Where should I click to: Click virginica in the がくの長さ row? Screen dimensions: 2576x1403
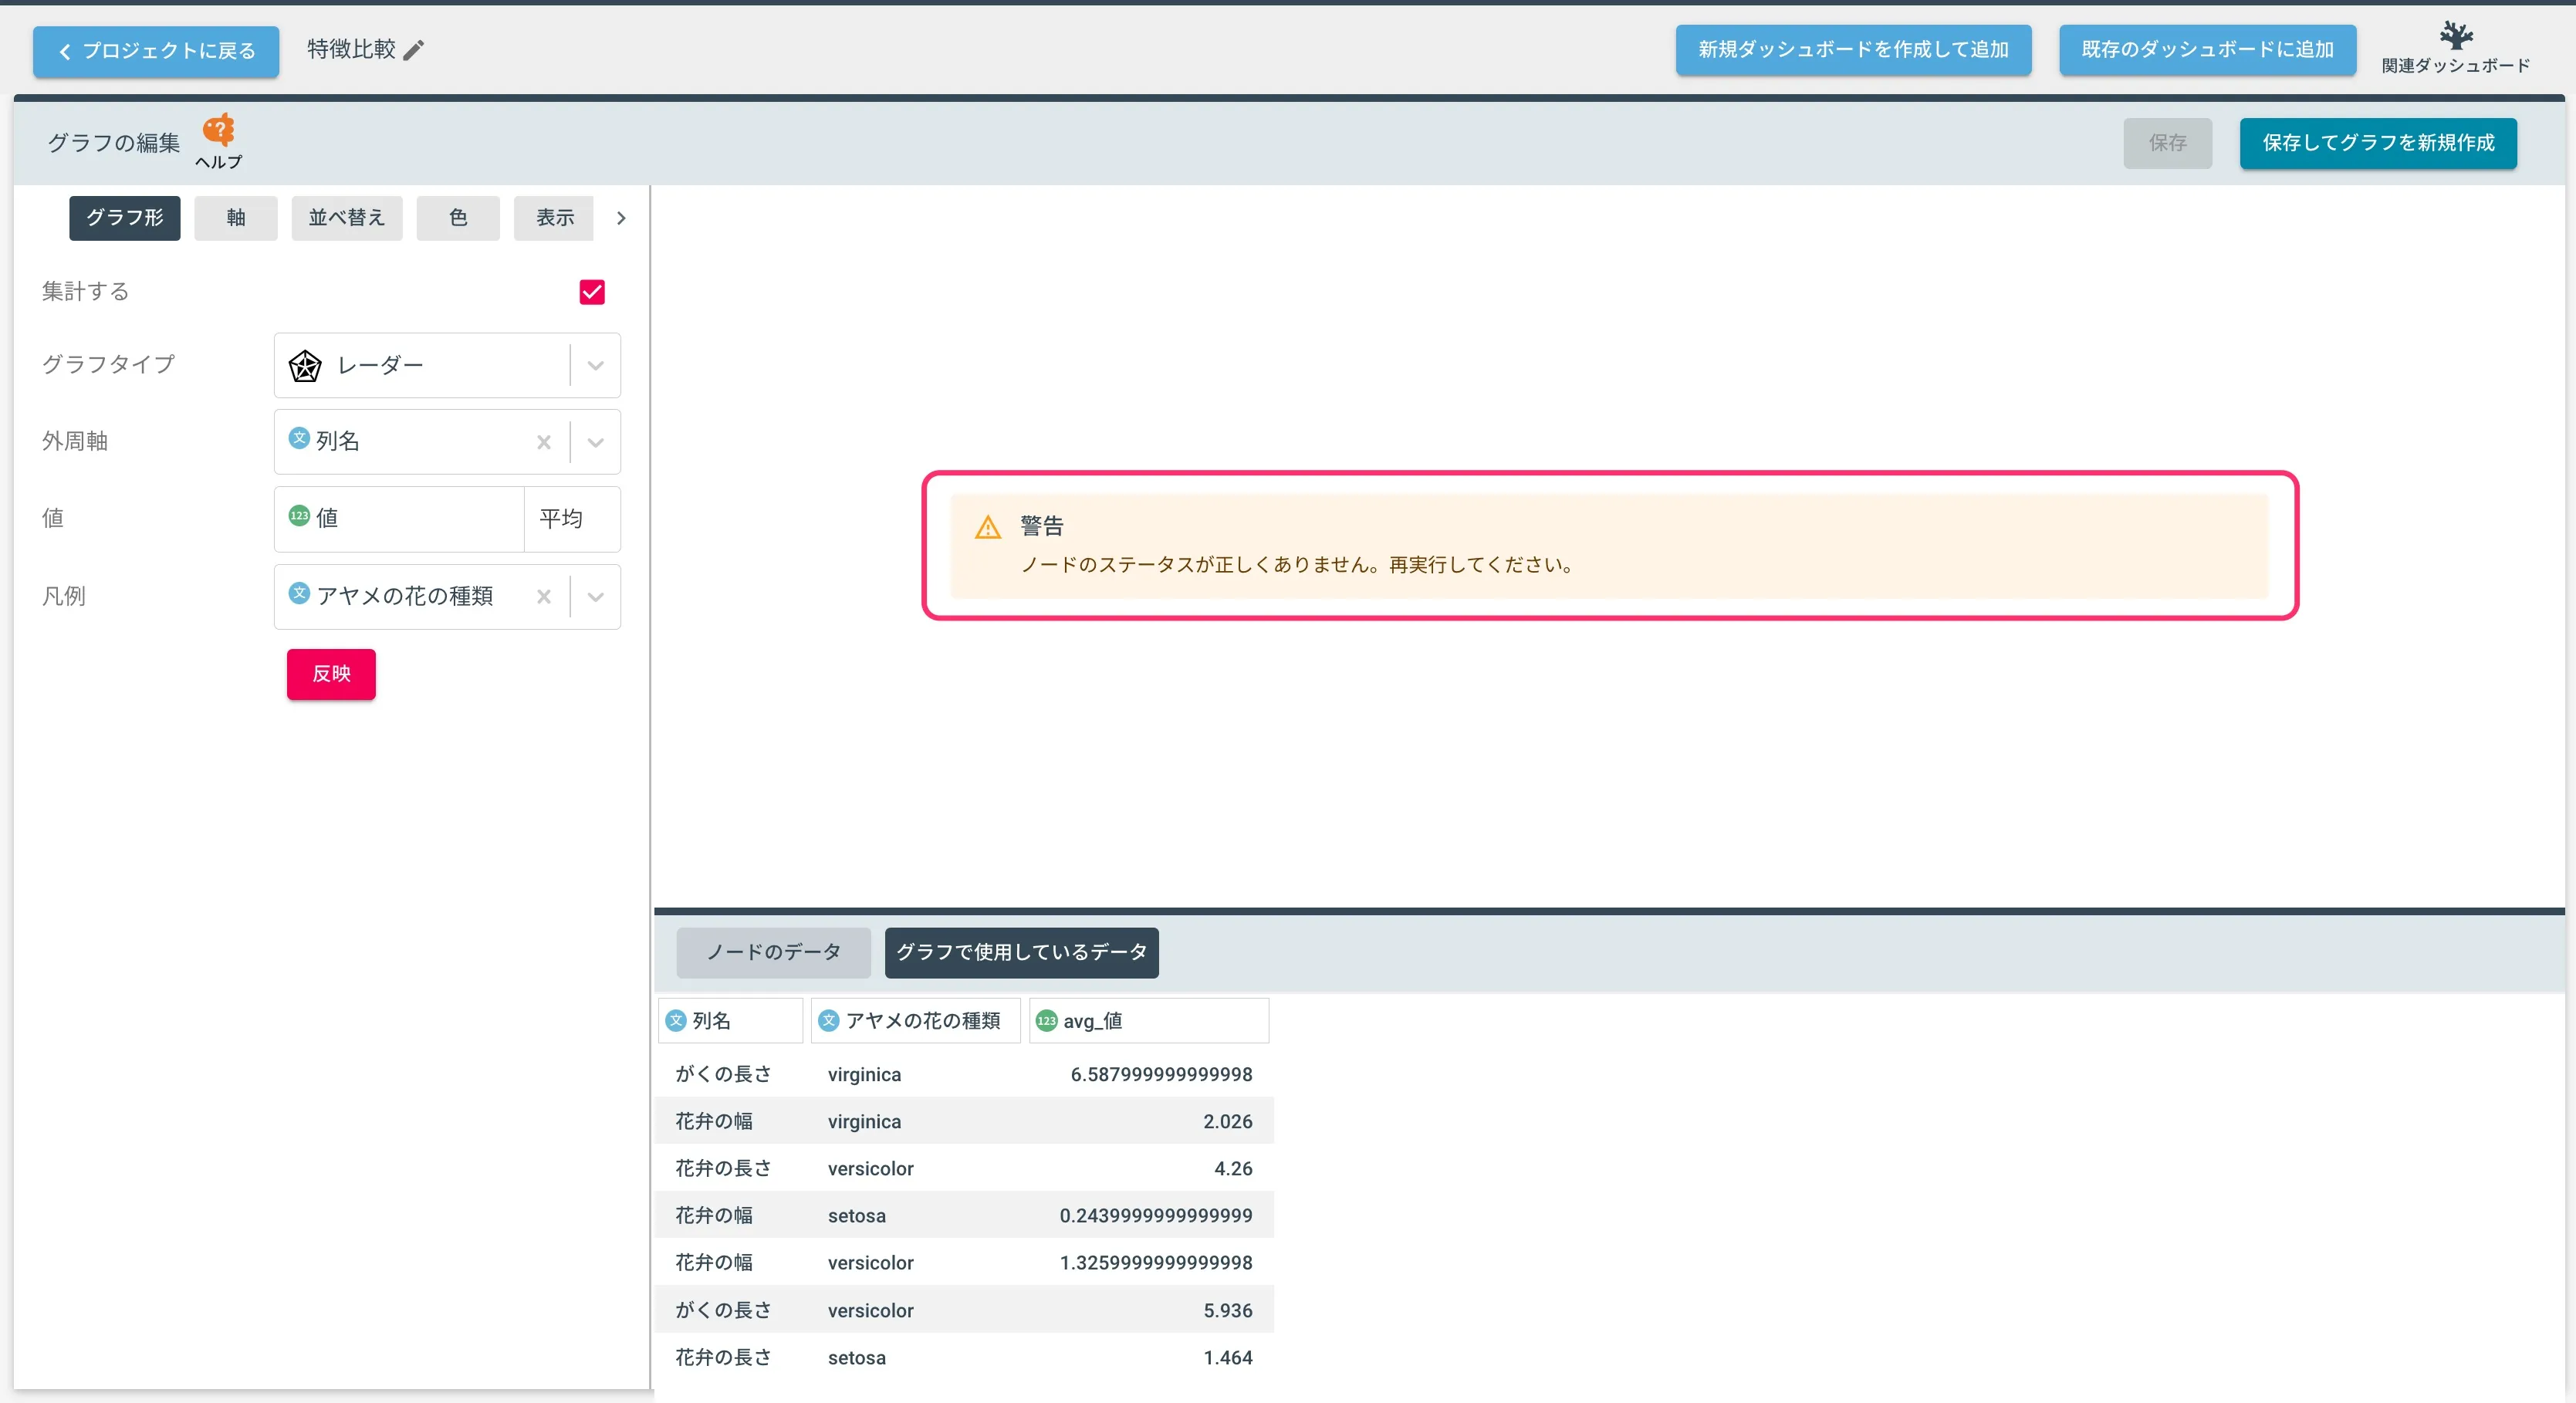point(864,1074)
